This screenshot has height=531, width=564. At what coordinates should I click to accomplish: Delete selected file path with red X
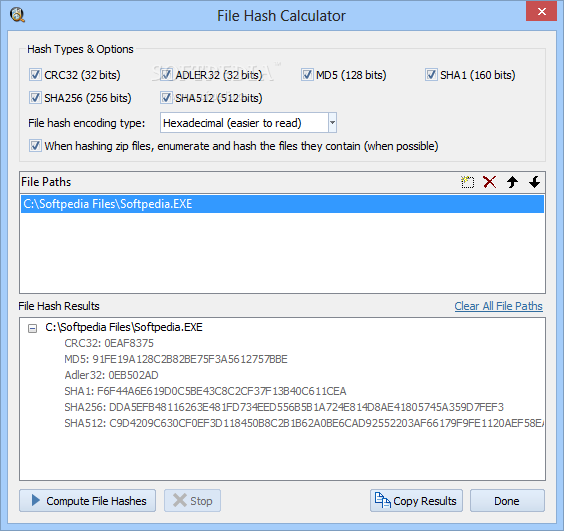(x=490, y=182)
